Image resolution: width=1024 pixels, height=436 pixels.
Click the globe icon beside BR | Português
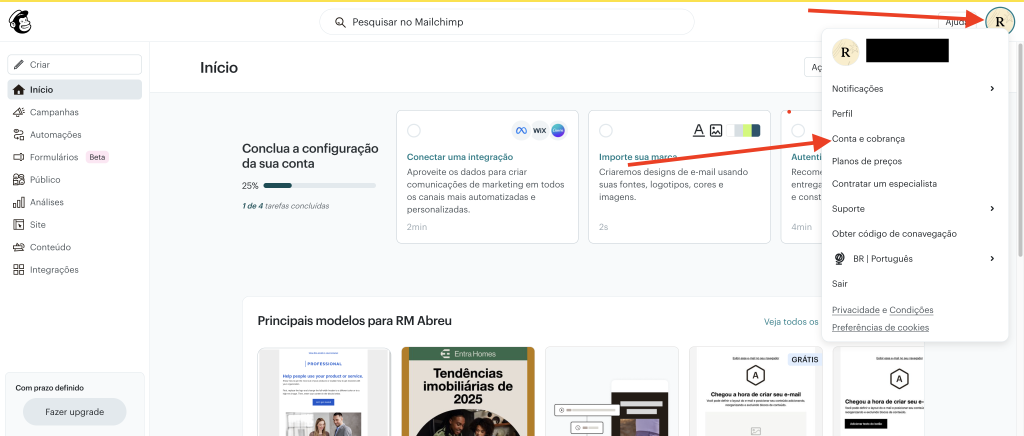[840, 258]
